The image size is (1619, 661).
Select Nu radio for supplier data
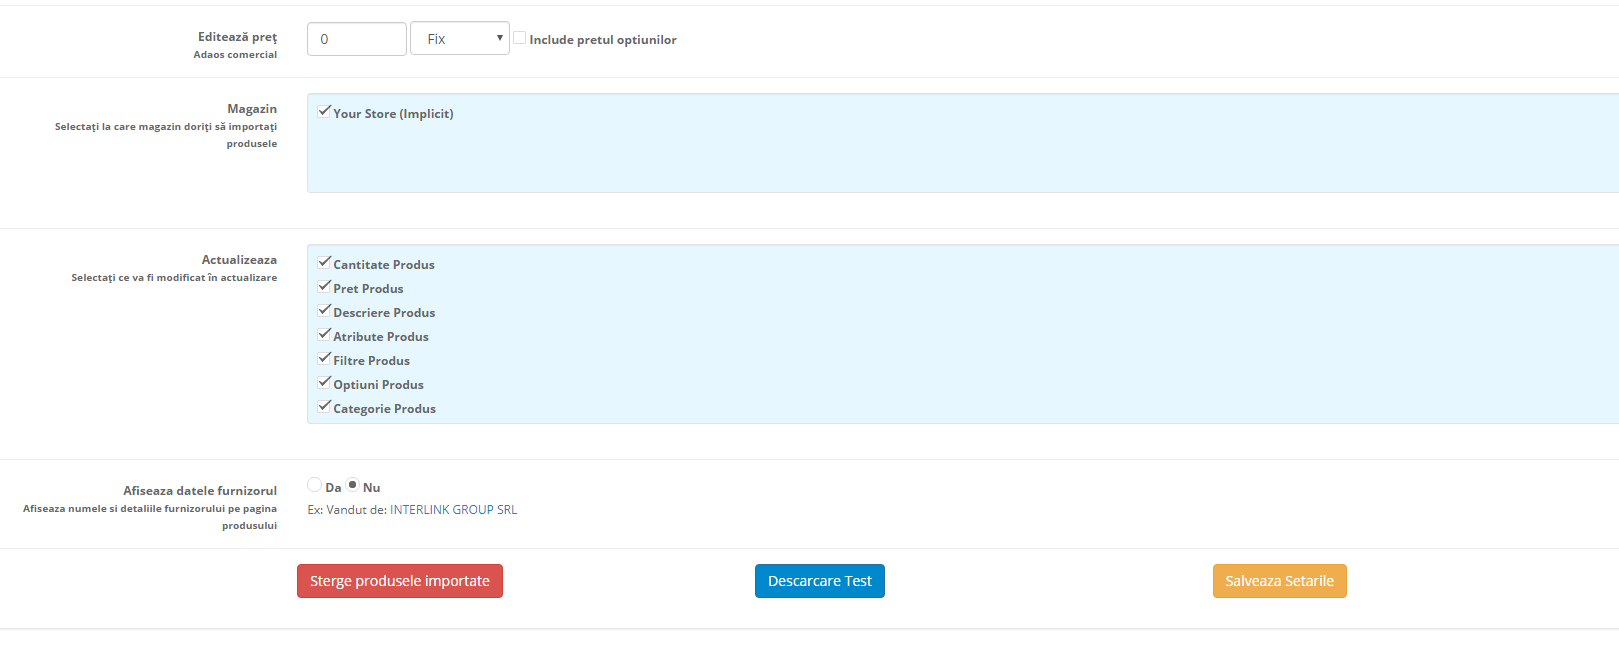[353, 485]
